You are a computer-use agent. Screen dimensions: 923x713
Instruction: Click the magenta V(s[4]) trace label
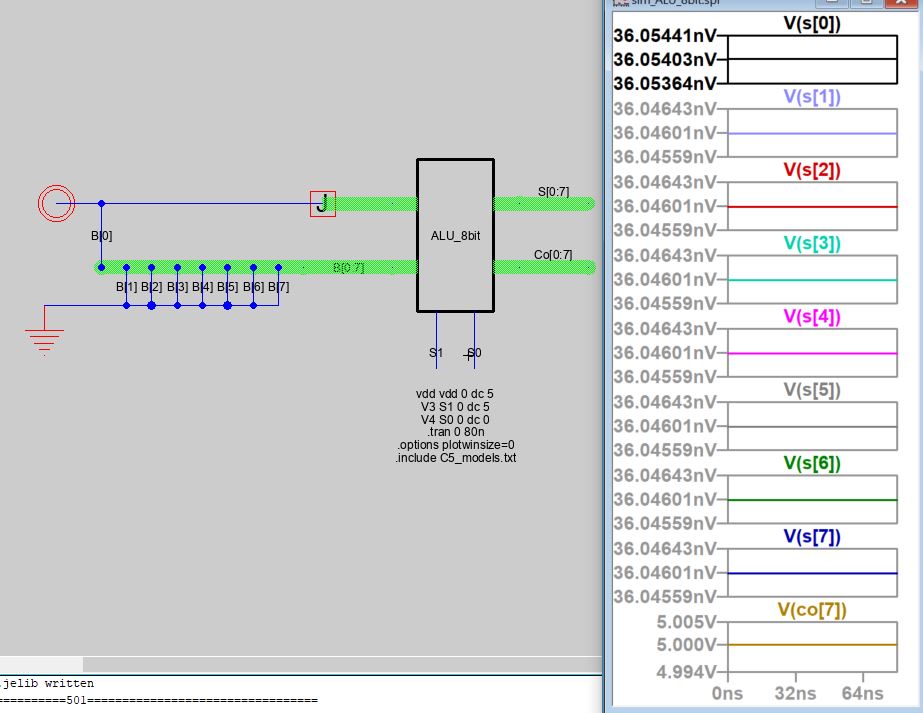coord(812,317)
